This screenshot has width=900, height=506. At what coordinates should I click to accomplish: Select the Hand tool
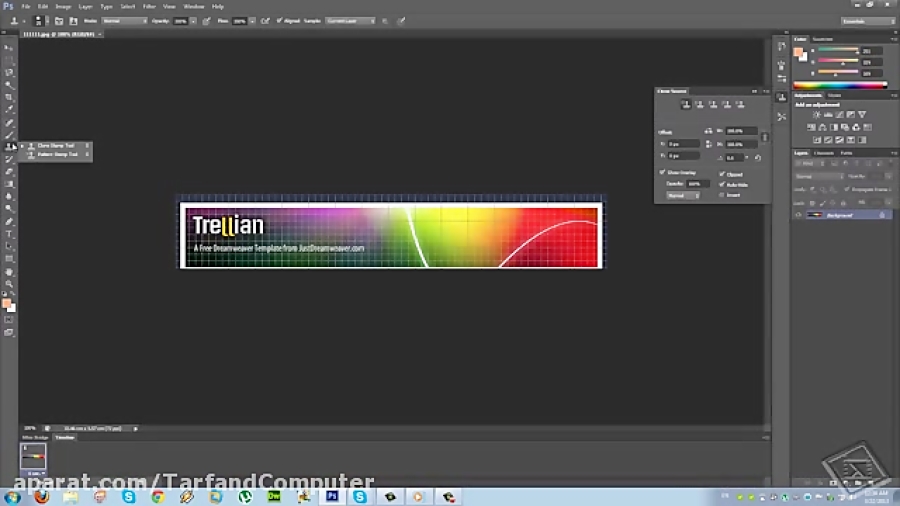click(9, 272)
